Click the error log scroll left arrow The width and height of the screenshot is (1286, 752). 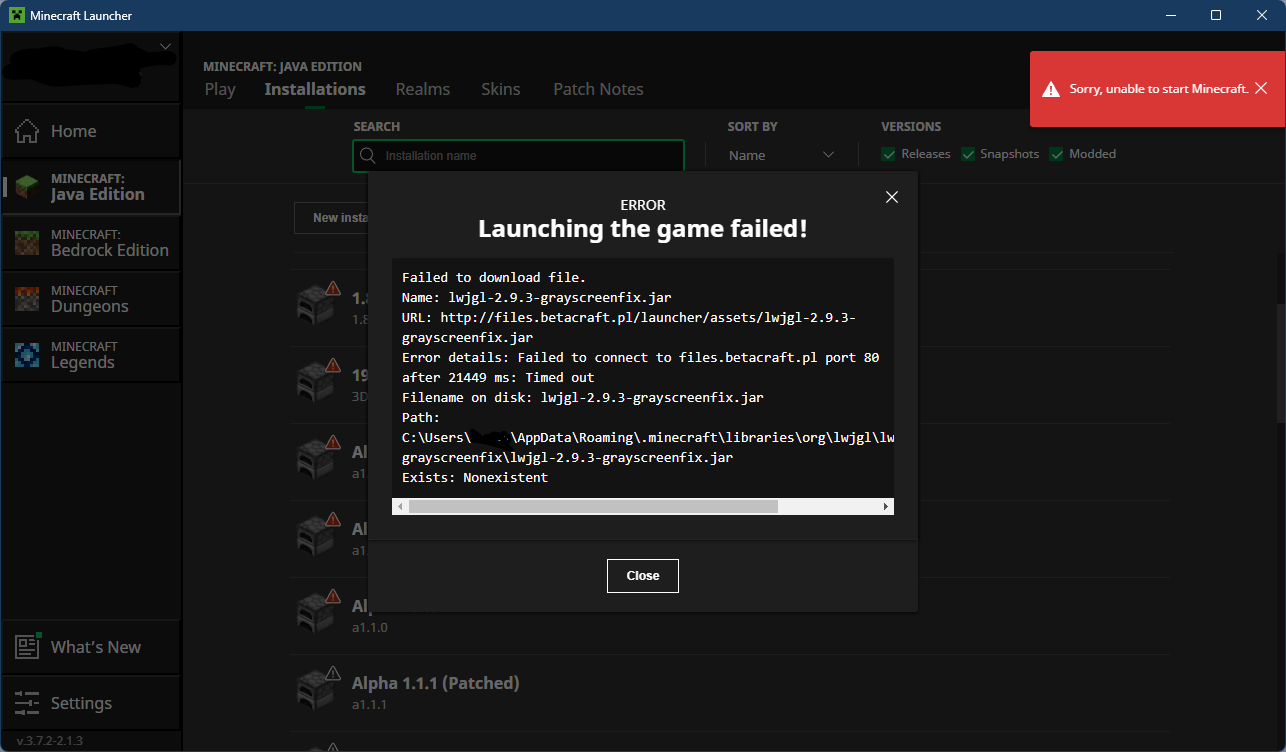(x=400, y=507)
